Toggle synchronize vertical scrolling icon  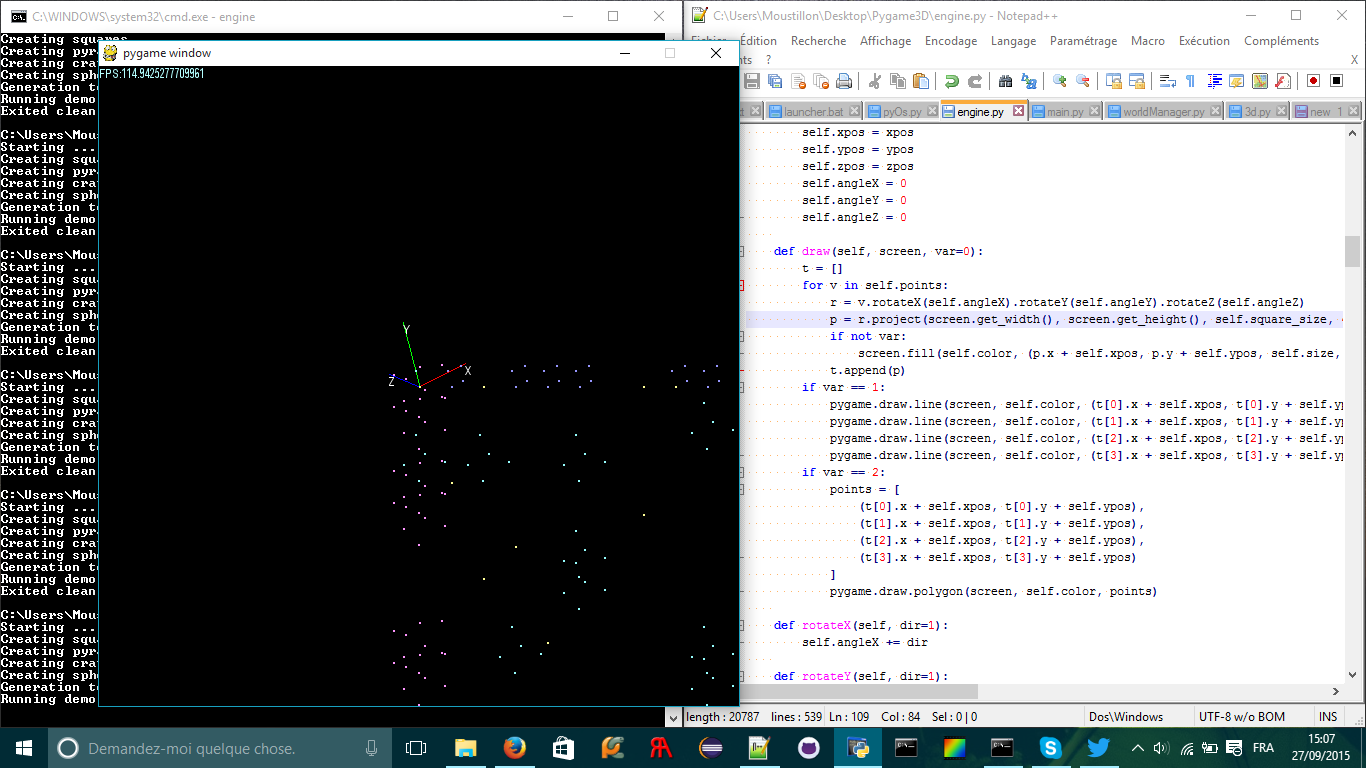(1113, 81)
